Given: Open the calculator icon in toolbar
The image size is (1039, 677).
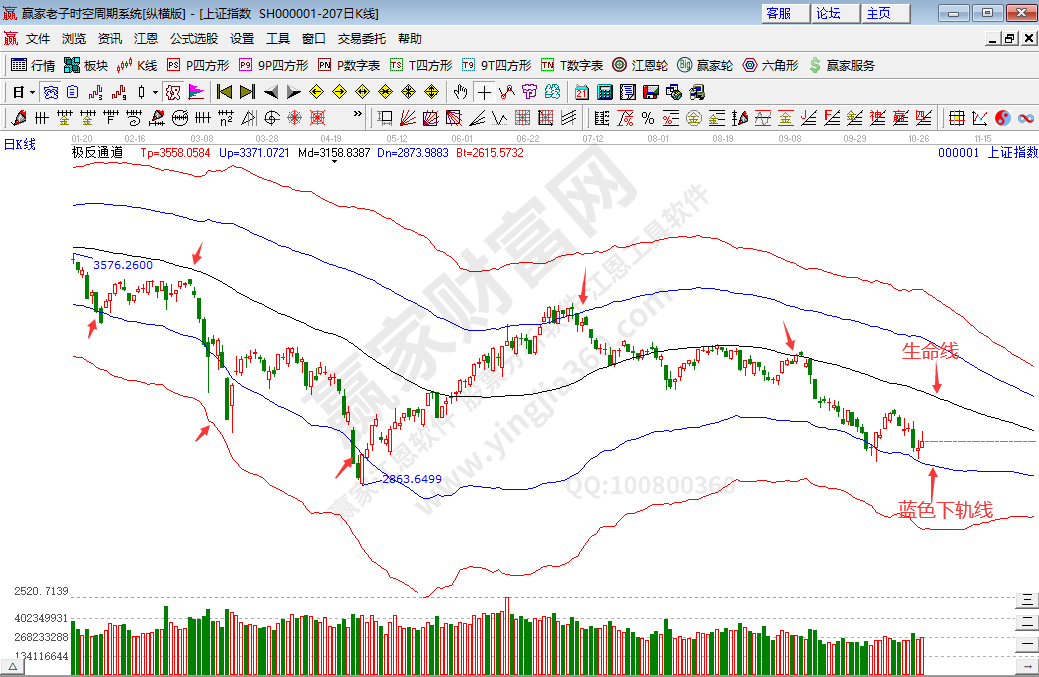Looking at the screenshot, I should point(604,92).
